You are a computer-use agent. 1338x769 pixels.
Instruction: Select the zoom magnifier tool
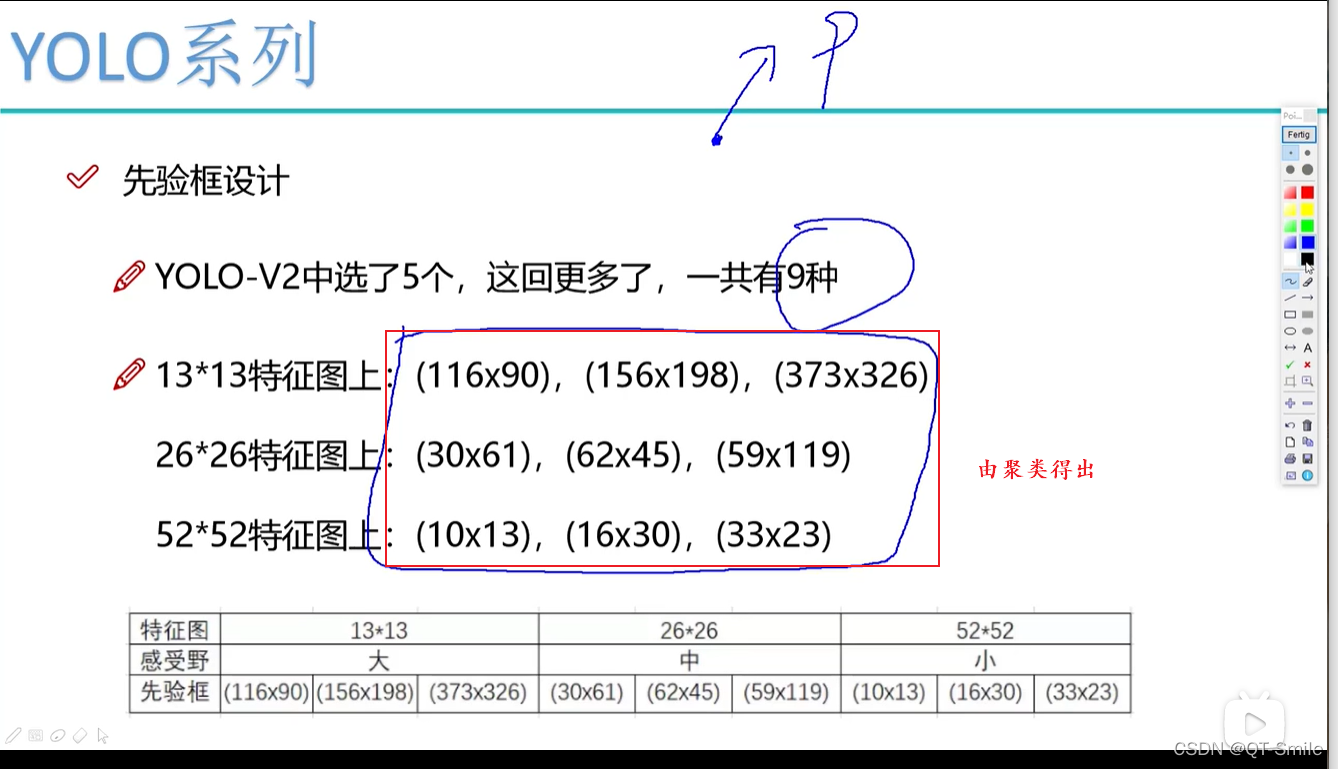tap(1307, 381)
